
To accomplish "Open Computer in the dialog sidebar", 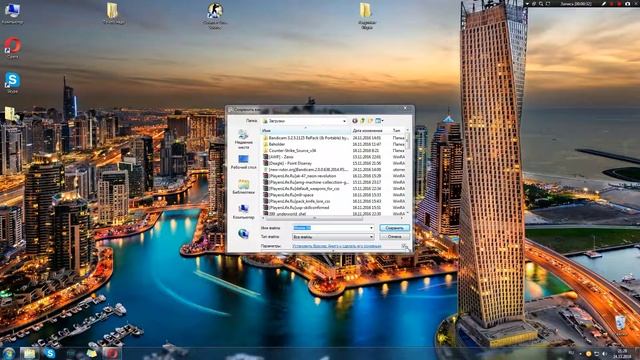I will 243,212.
